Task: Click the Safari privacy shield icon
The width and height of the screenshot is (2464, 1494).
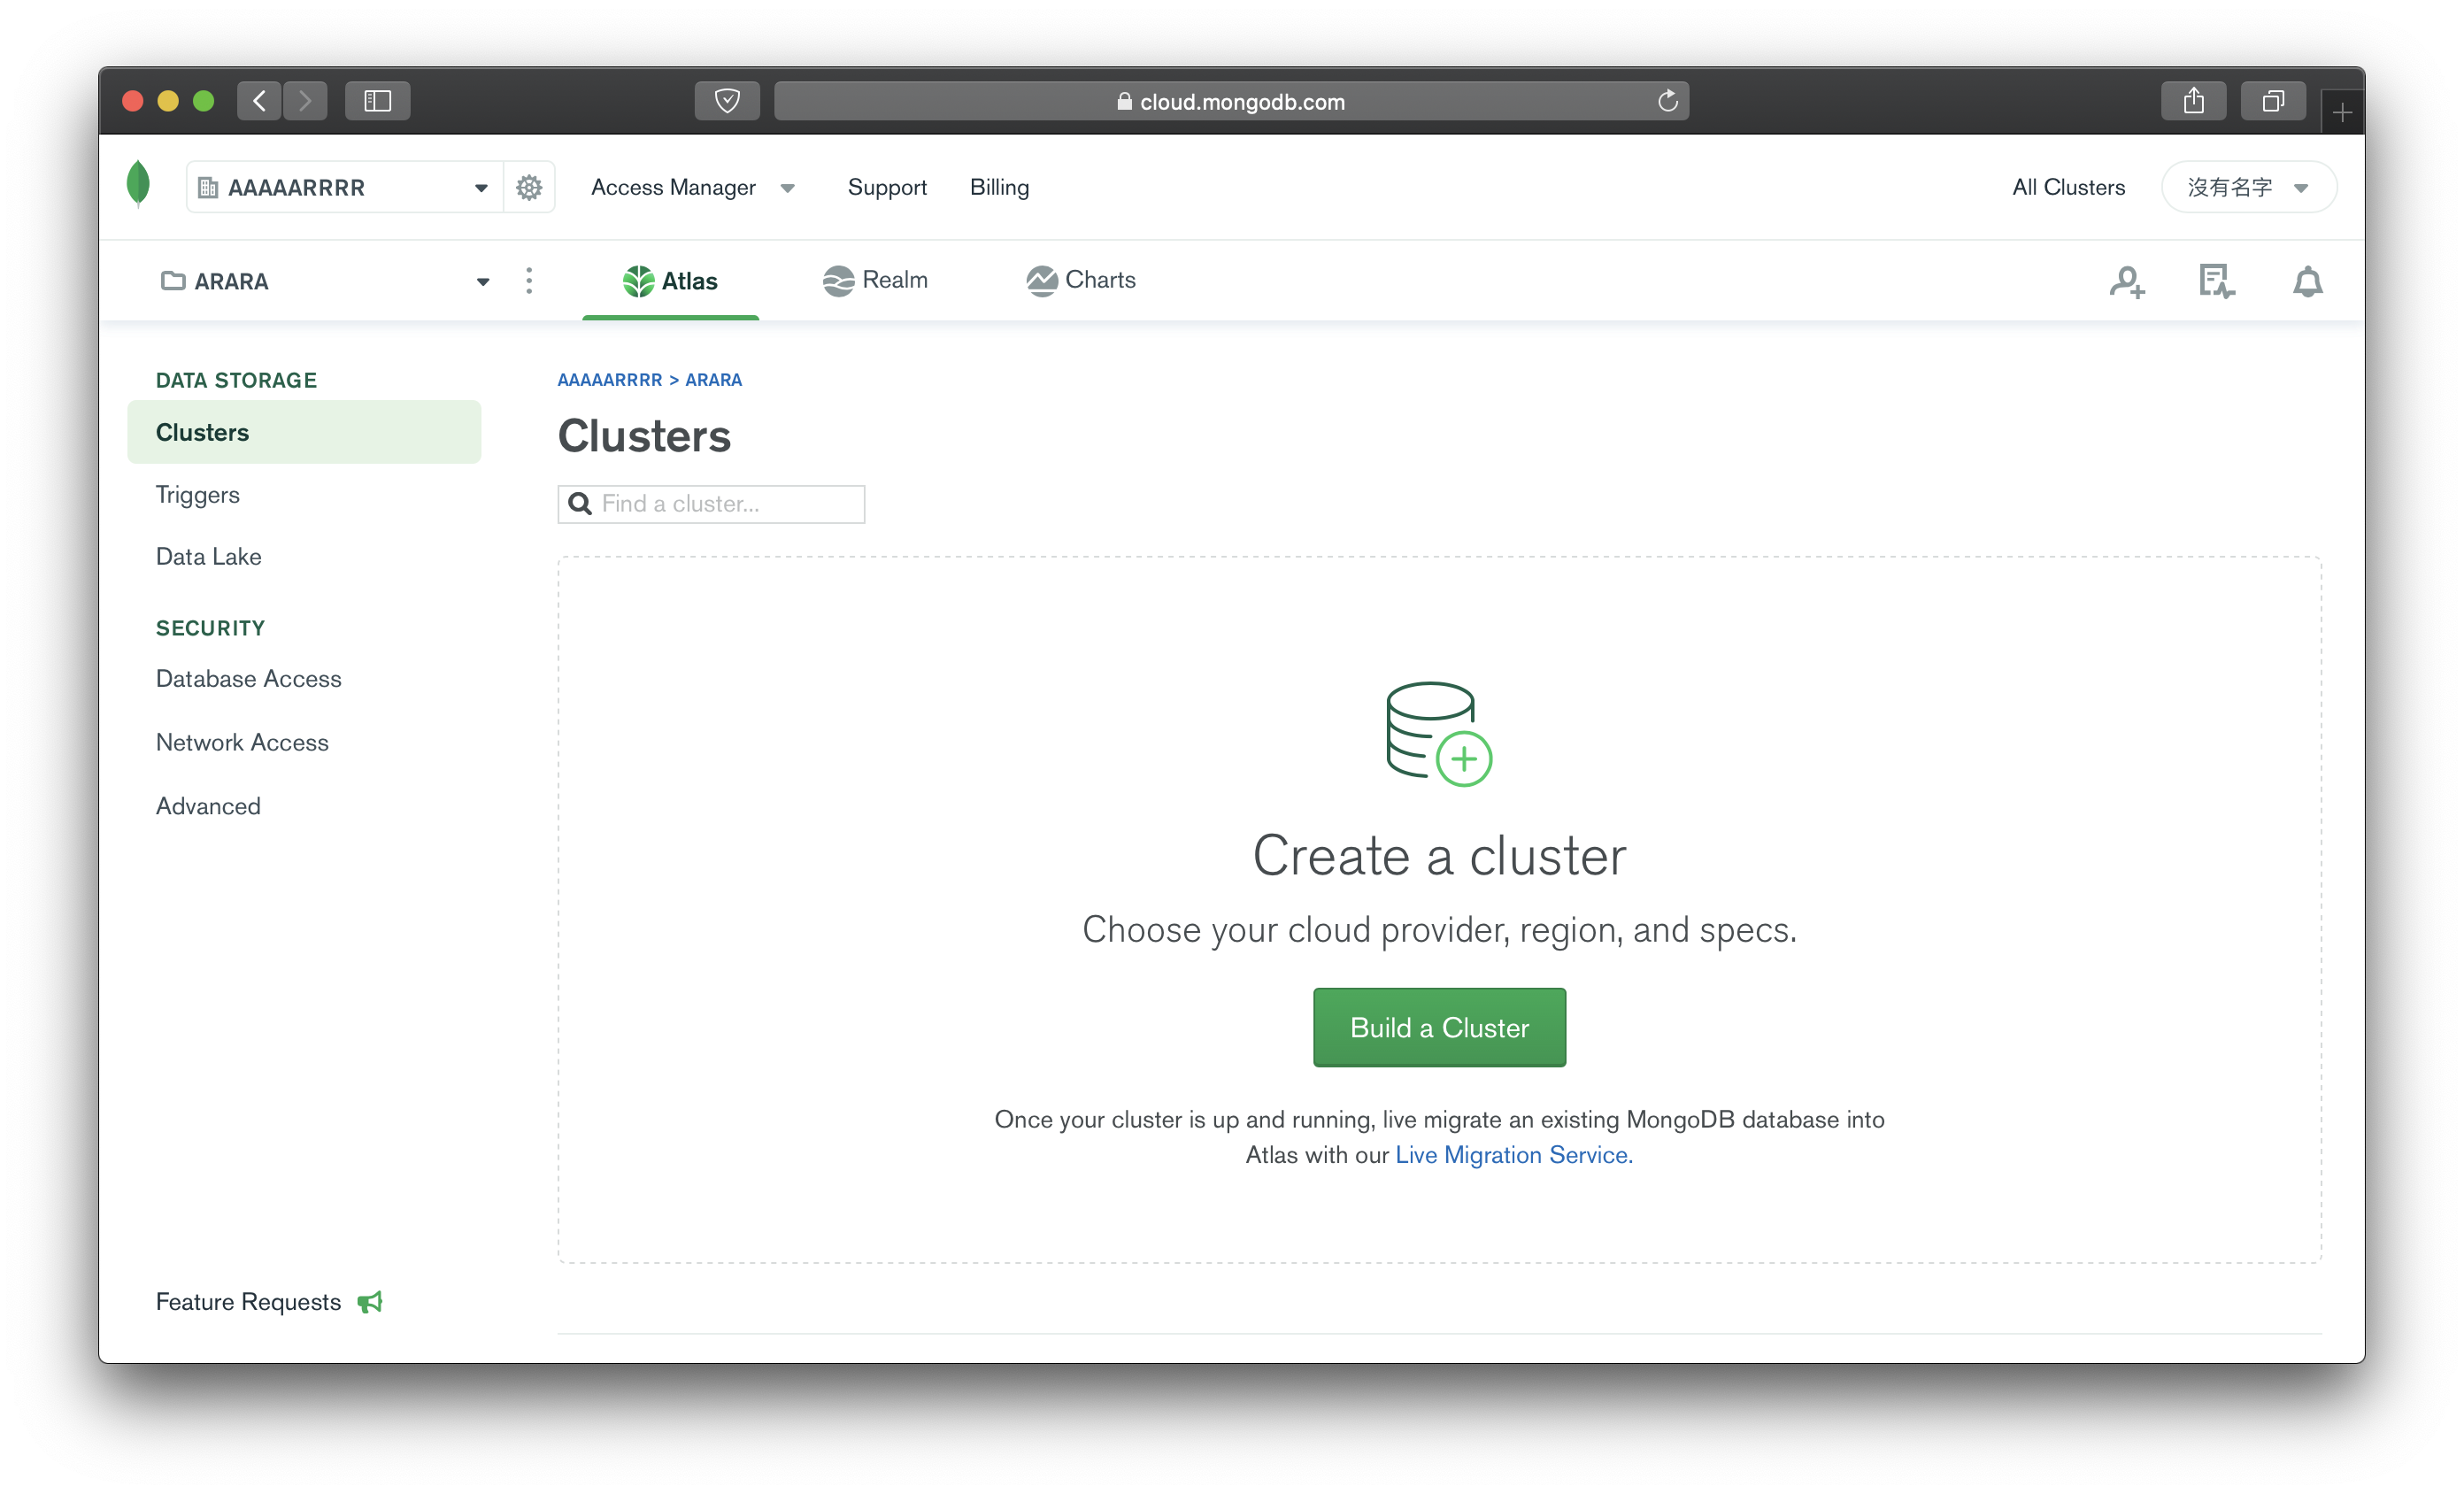Action: tap(727, 101)
